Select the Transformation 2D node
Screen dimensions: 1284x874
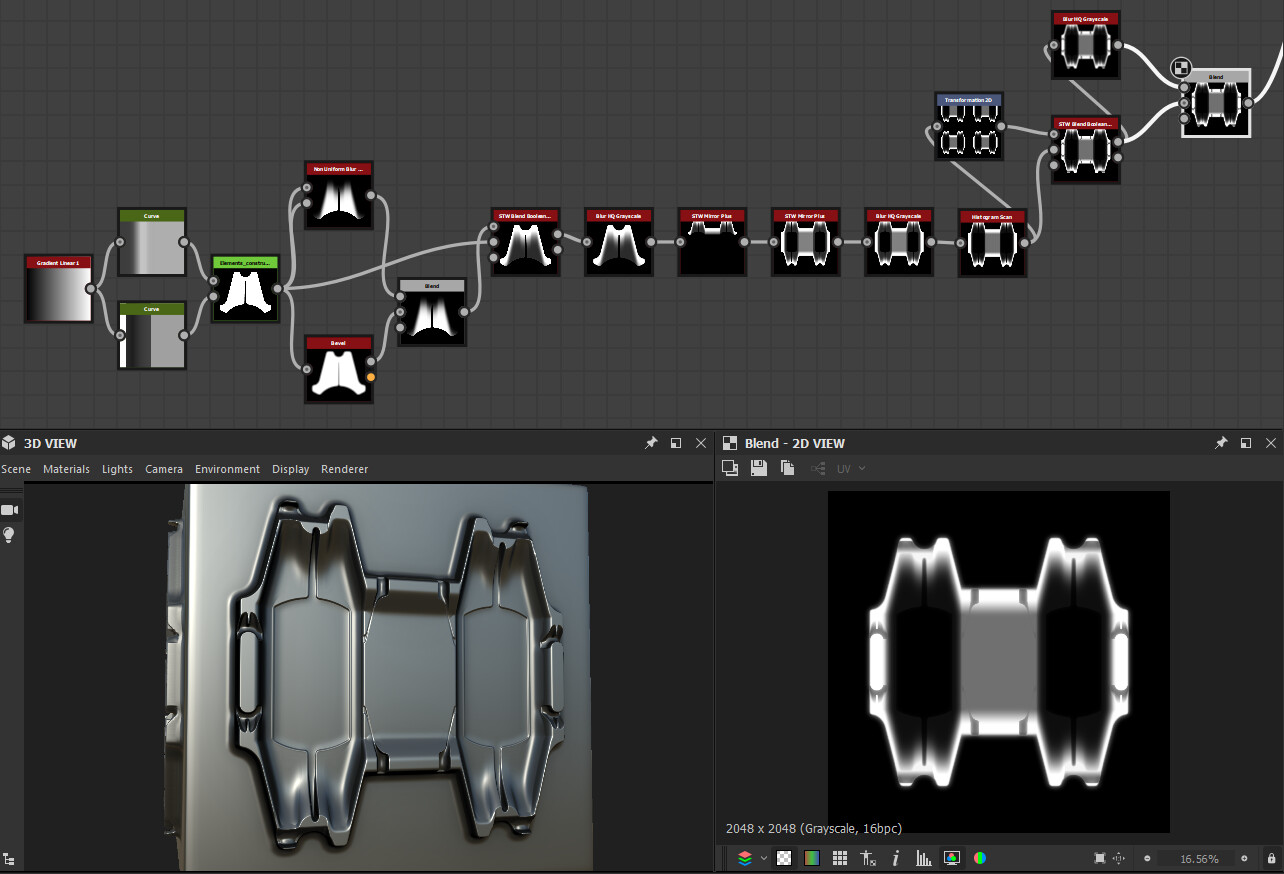tap(969, 127)
